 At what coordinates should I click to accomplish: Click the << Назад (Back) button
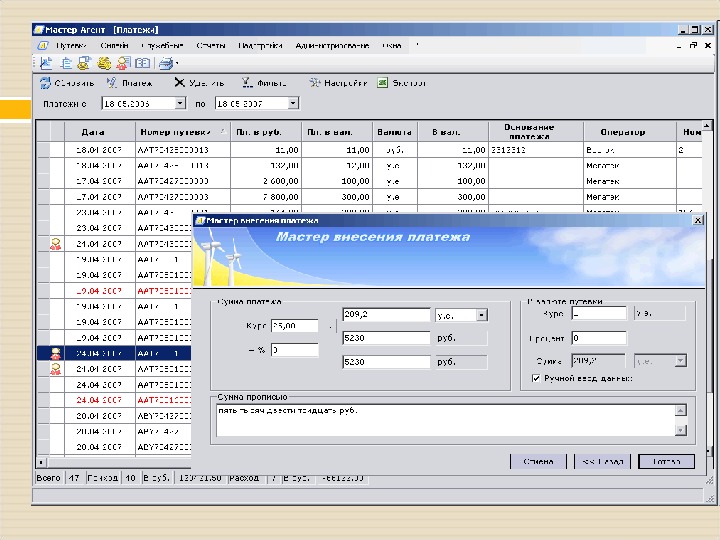click(602, 462)
